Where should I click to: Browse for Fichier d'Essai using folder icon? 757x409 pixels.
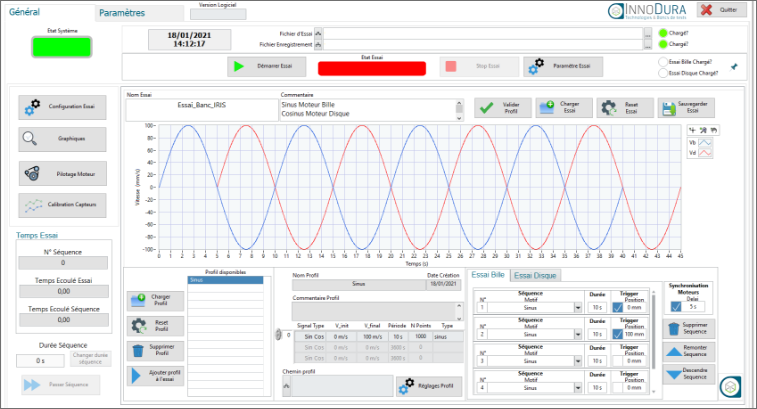(318, 34)
